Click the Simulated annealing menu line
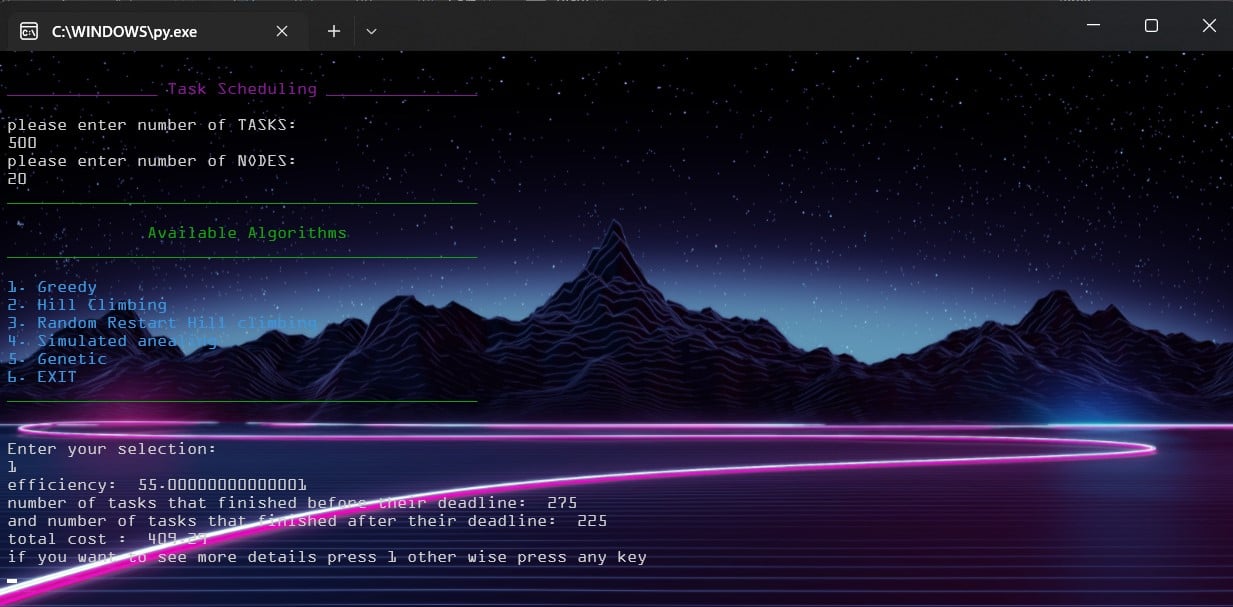This screenshot has width=1233, height=607. coord(112,341)
